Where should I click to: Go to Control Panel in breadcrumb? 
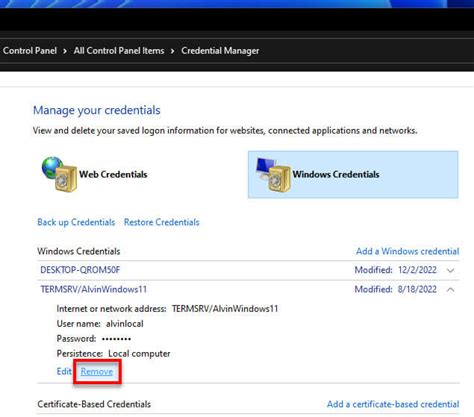(x=30, y=51)
